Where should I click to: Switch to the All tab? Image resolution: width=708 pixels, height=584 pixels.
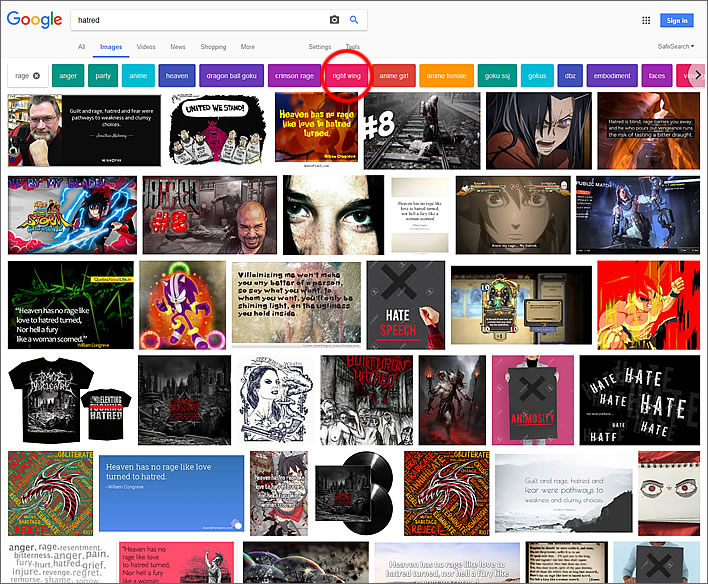(81, 47)
